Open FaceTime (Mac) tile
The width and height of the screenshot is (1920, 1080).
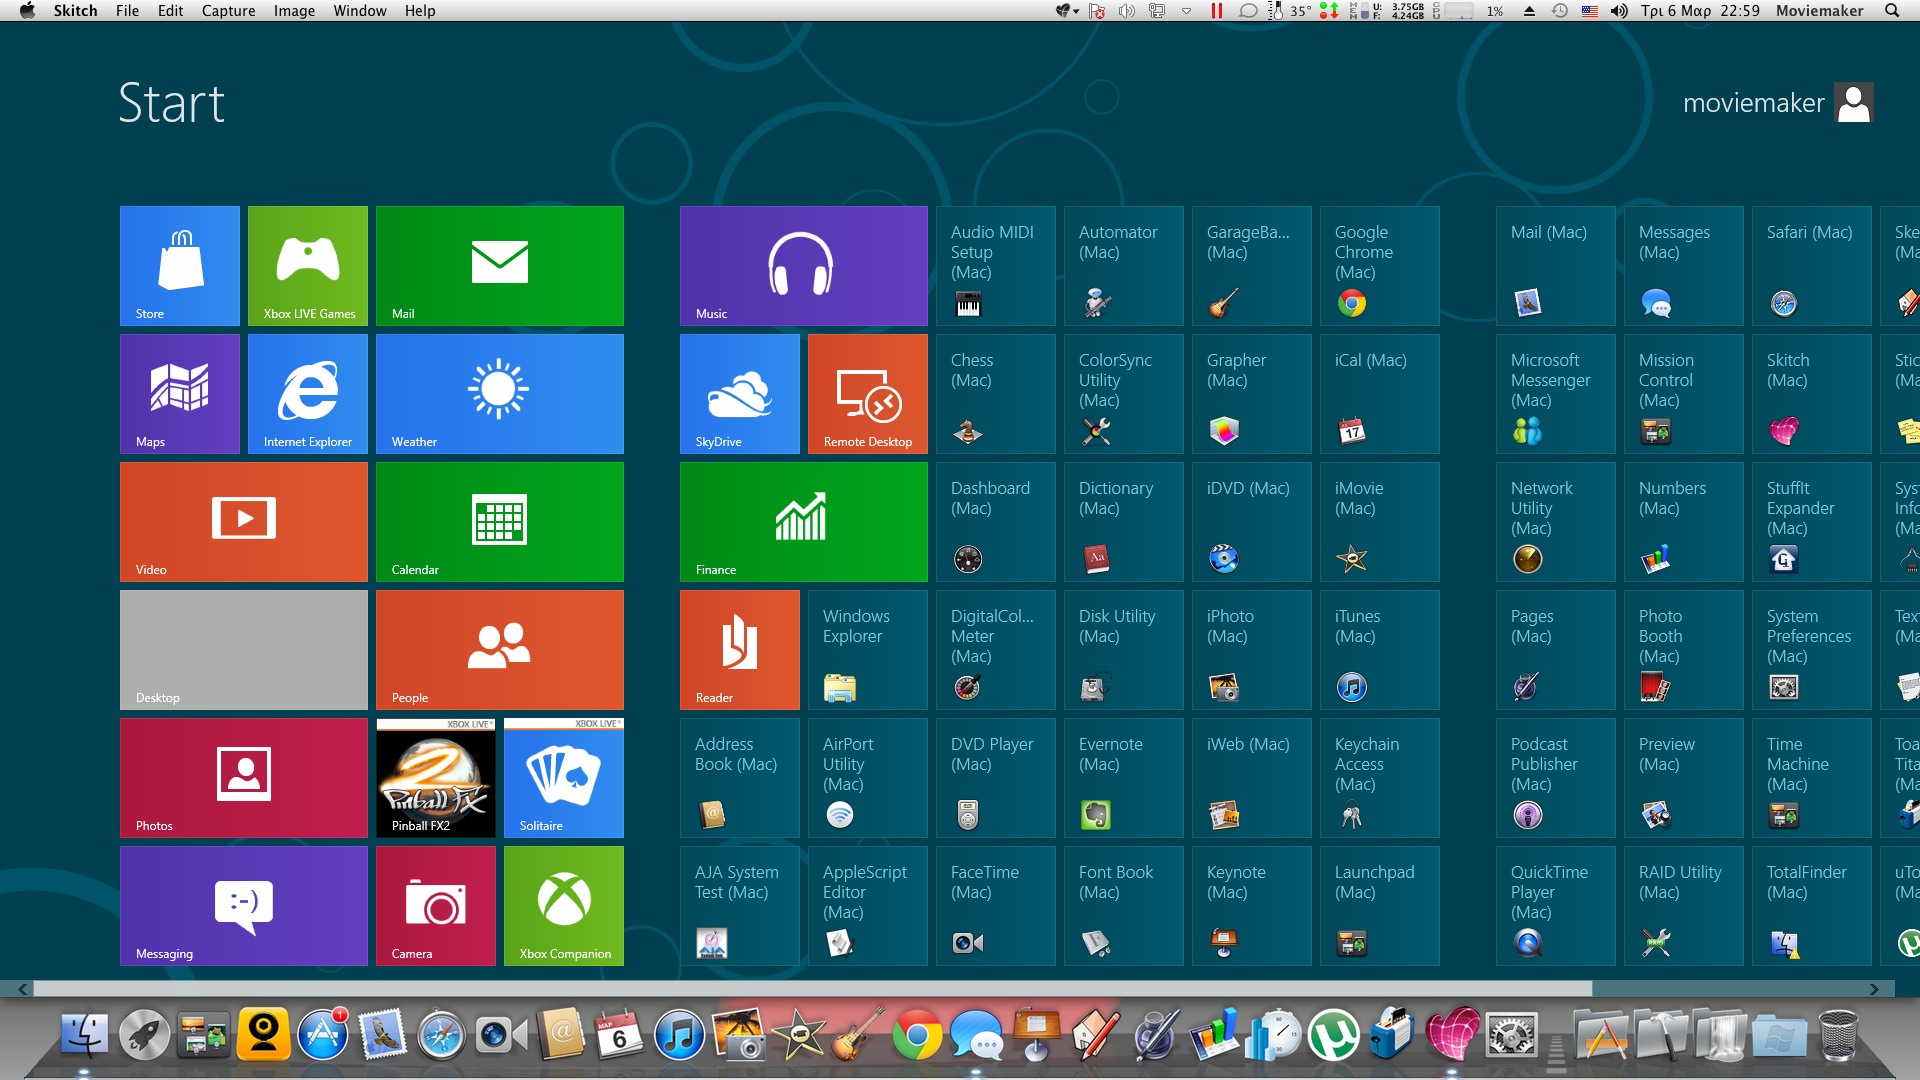(x=996, y=906)
